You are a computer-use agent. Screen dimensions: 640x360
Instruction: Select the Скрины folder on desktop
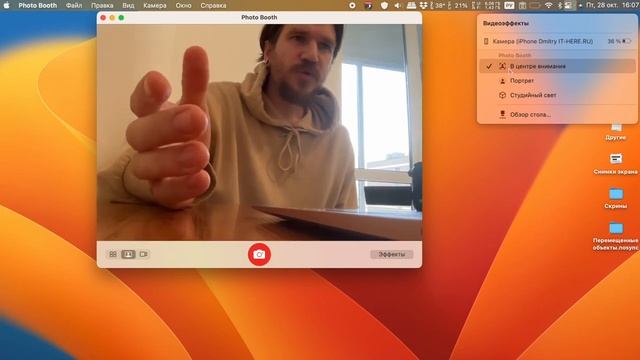tap(616, 198)
